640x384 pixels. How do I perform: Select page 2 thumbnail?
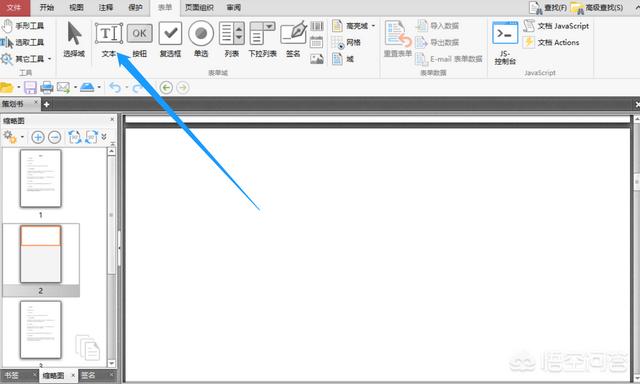[x=41, y=254]
